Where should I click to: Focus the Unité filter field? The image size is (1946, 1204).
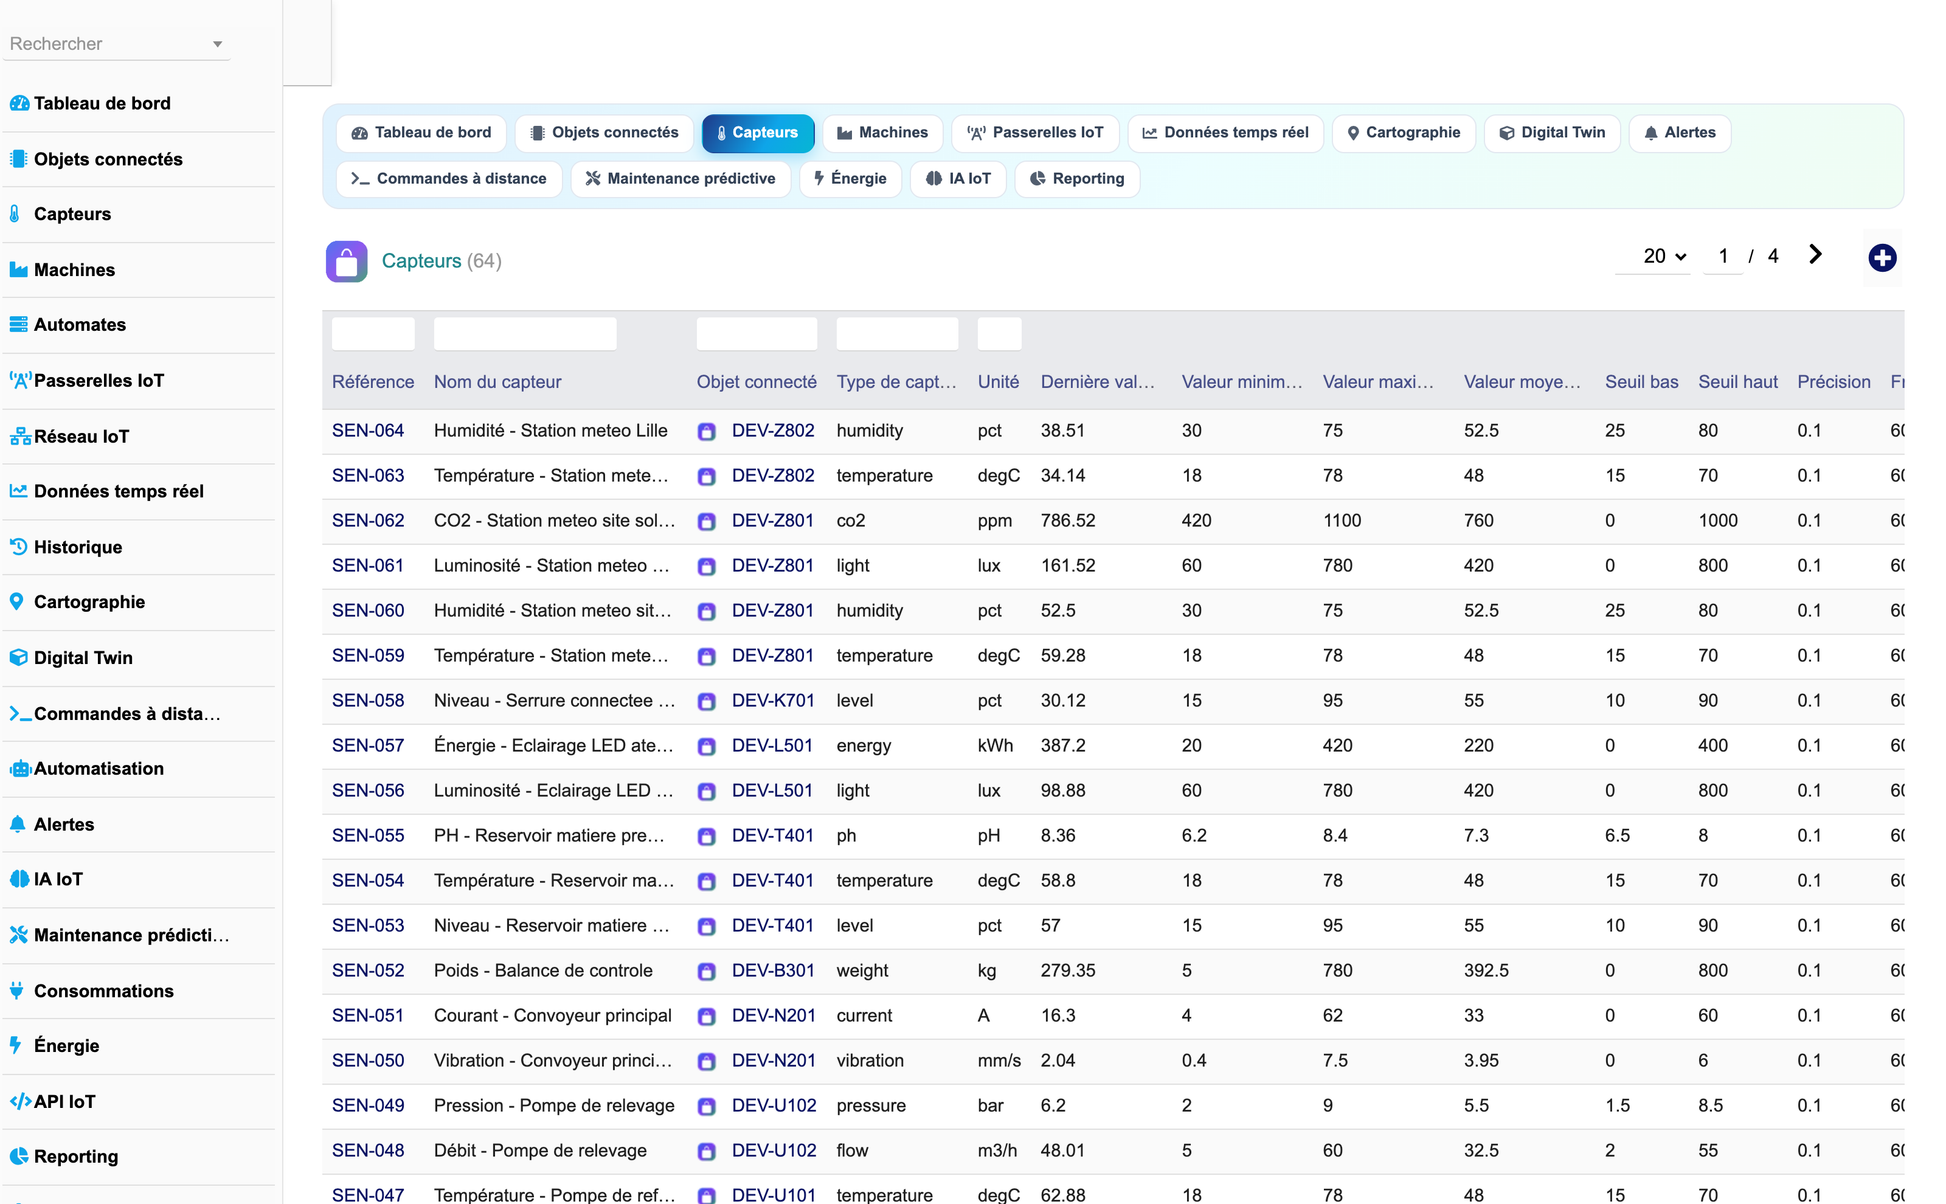point(999,334)
